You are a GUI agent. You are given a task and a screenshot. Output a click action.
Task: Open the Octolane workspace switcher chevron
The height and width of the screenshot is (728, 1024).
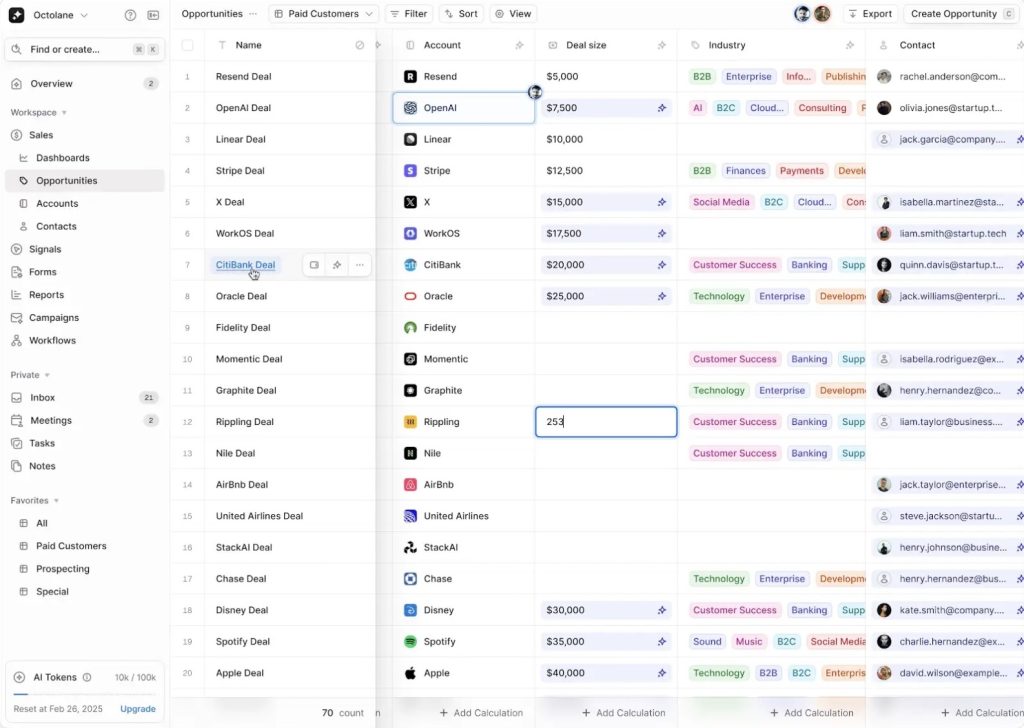[84, 15]
